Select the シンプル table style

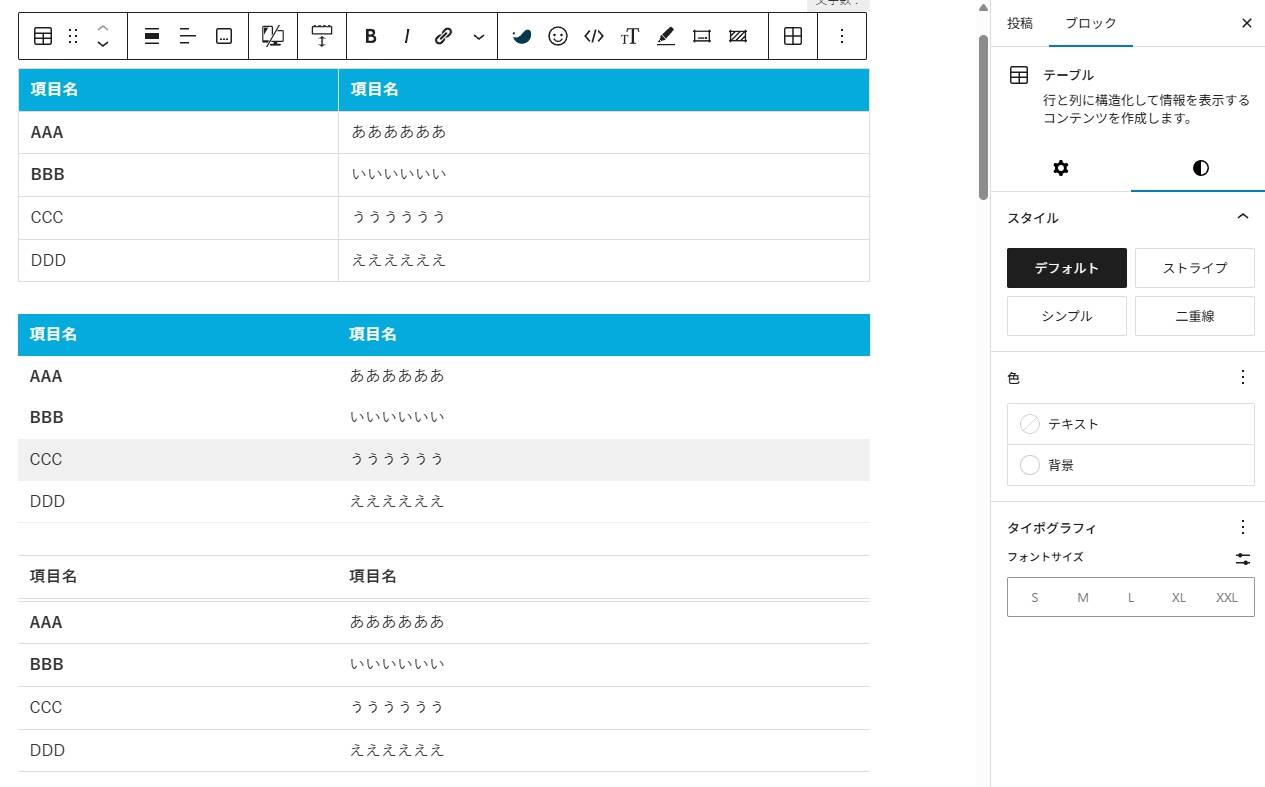pos(1066,316)
